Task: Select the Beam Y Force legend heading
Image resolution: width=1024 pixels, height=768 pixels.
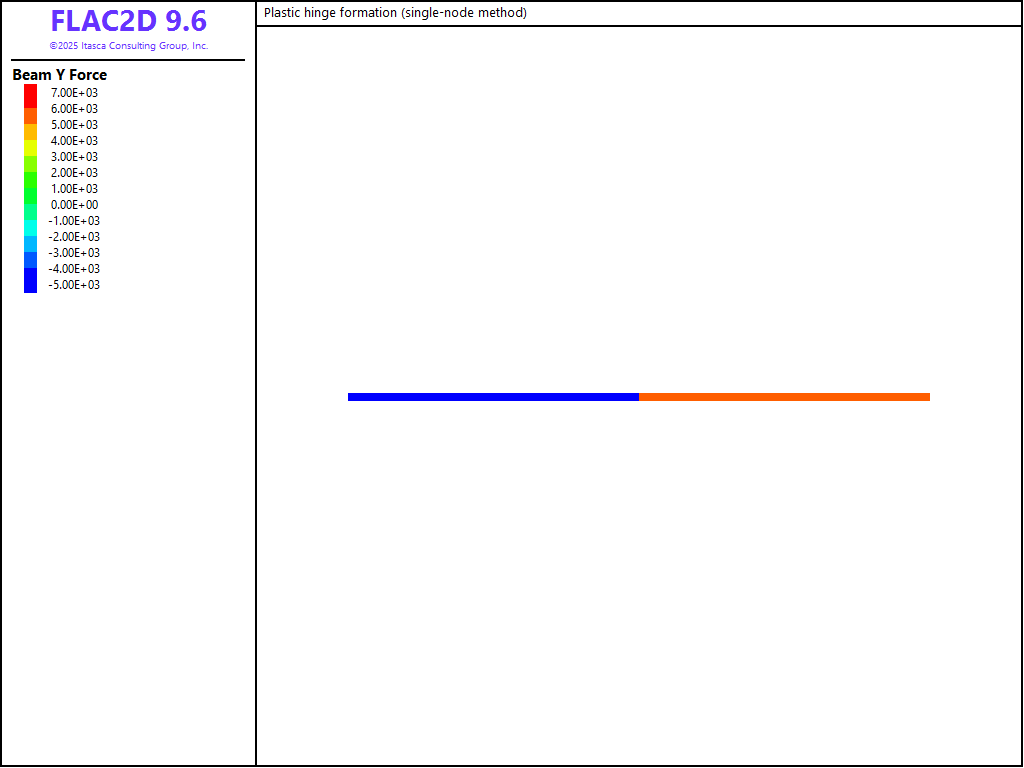Action: tap(60, 75)
